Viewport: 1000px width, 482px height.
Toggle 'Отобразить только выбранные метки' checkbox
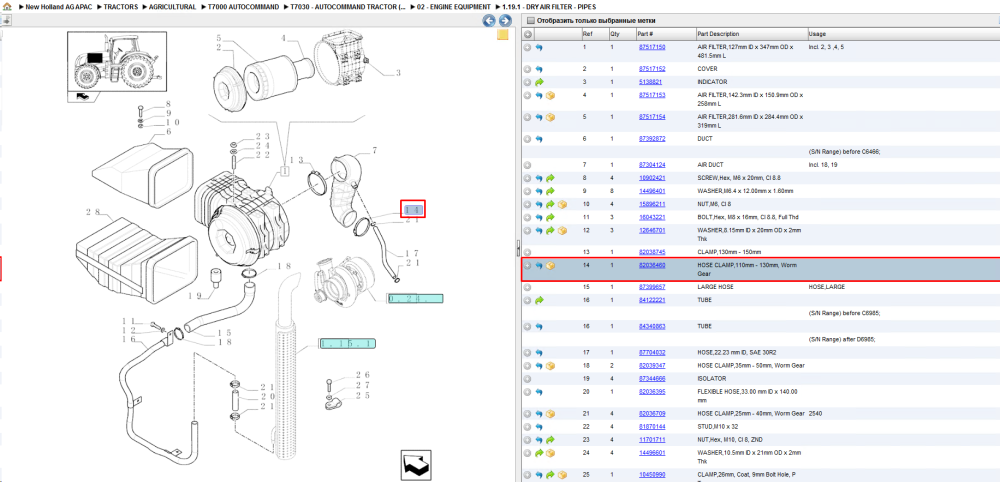tap(529, 20)
